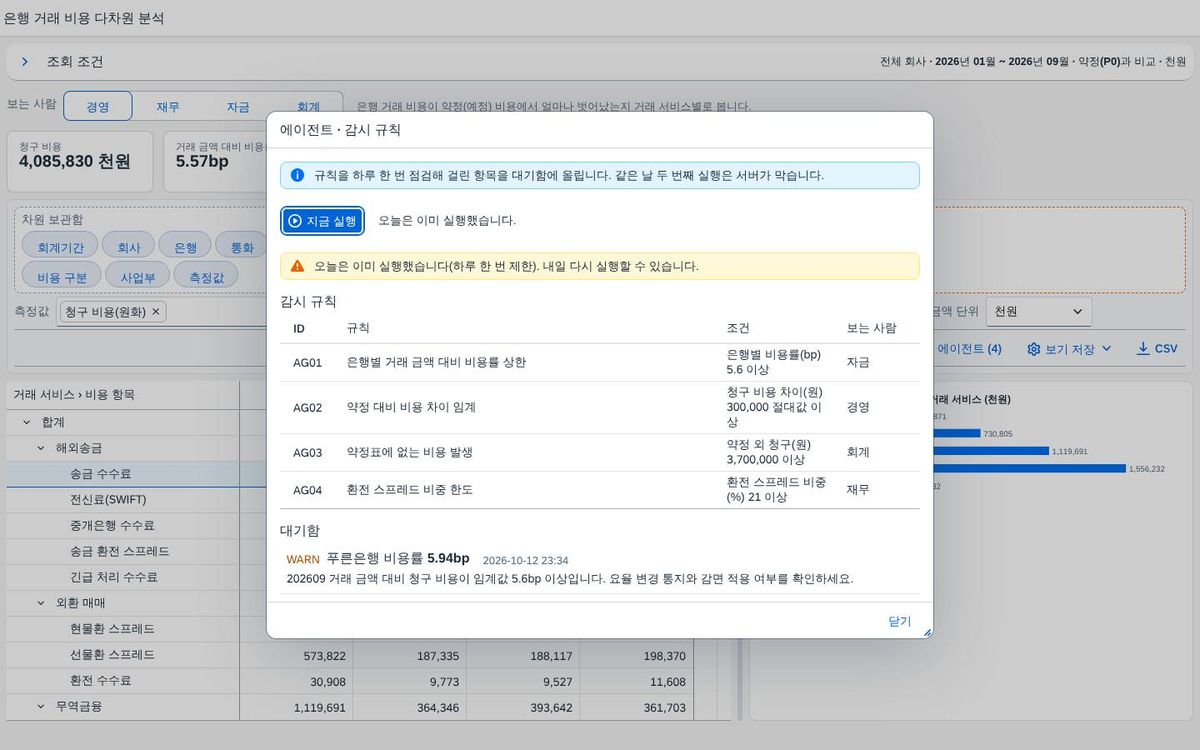Select the 환전 수수료 tree row
Screen dimensions: 1200x750
pyautogui.click(x=123, y=681)
